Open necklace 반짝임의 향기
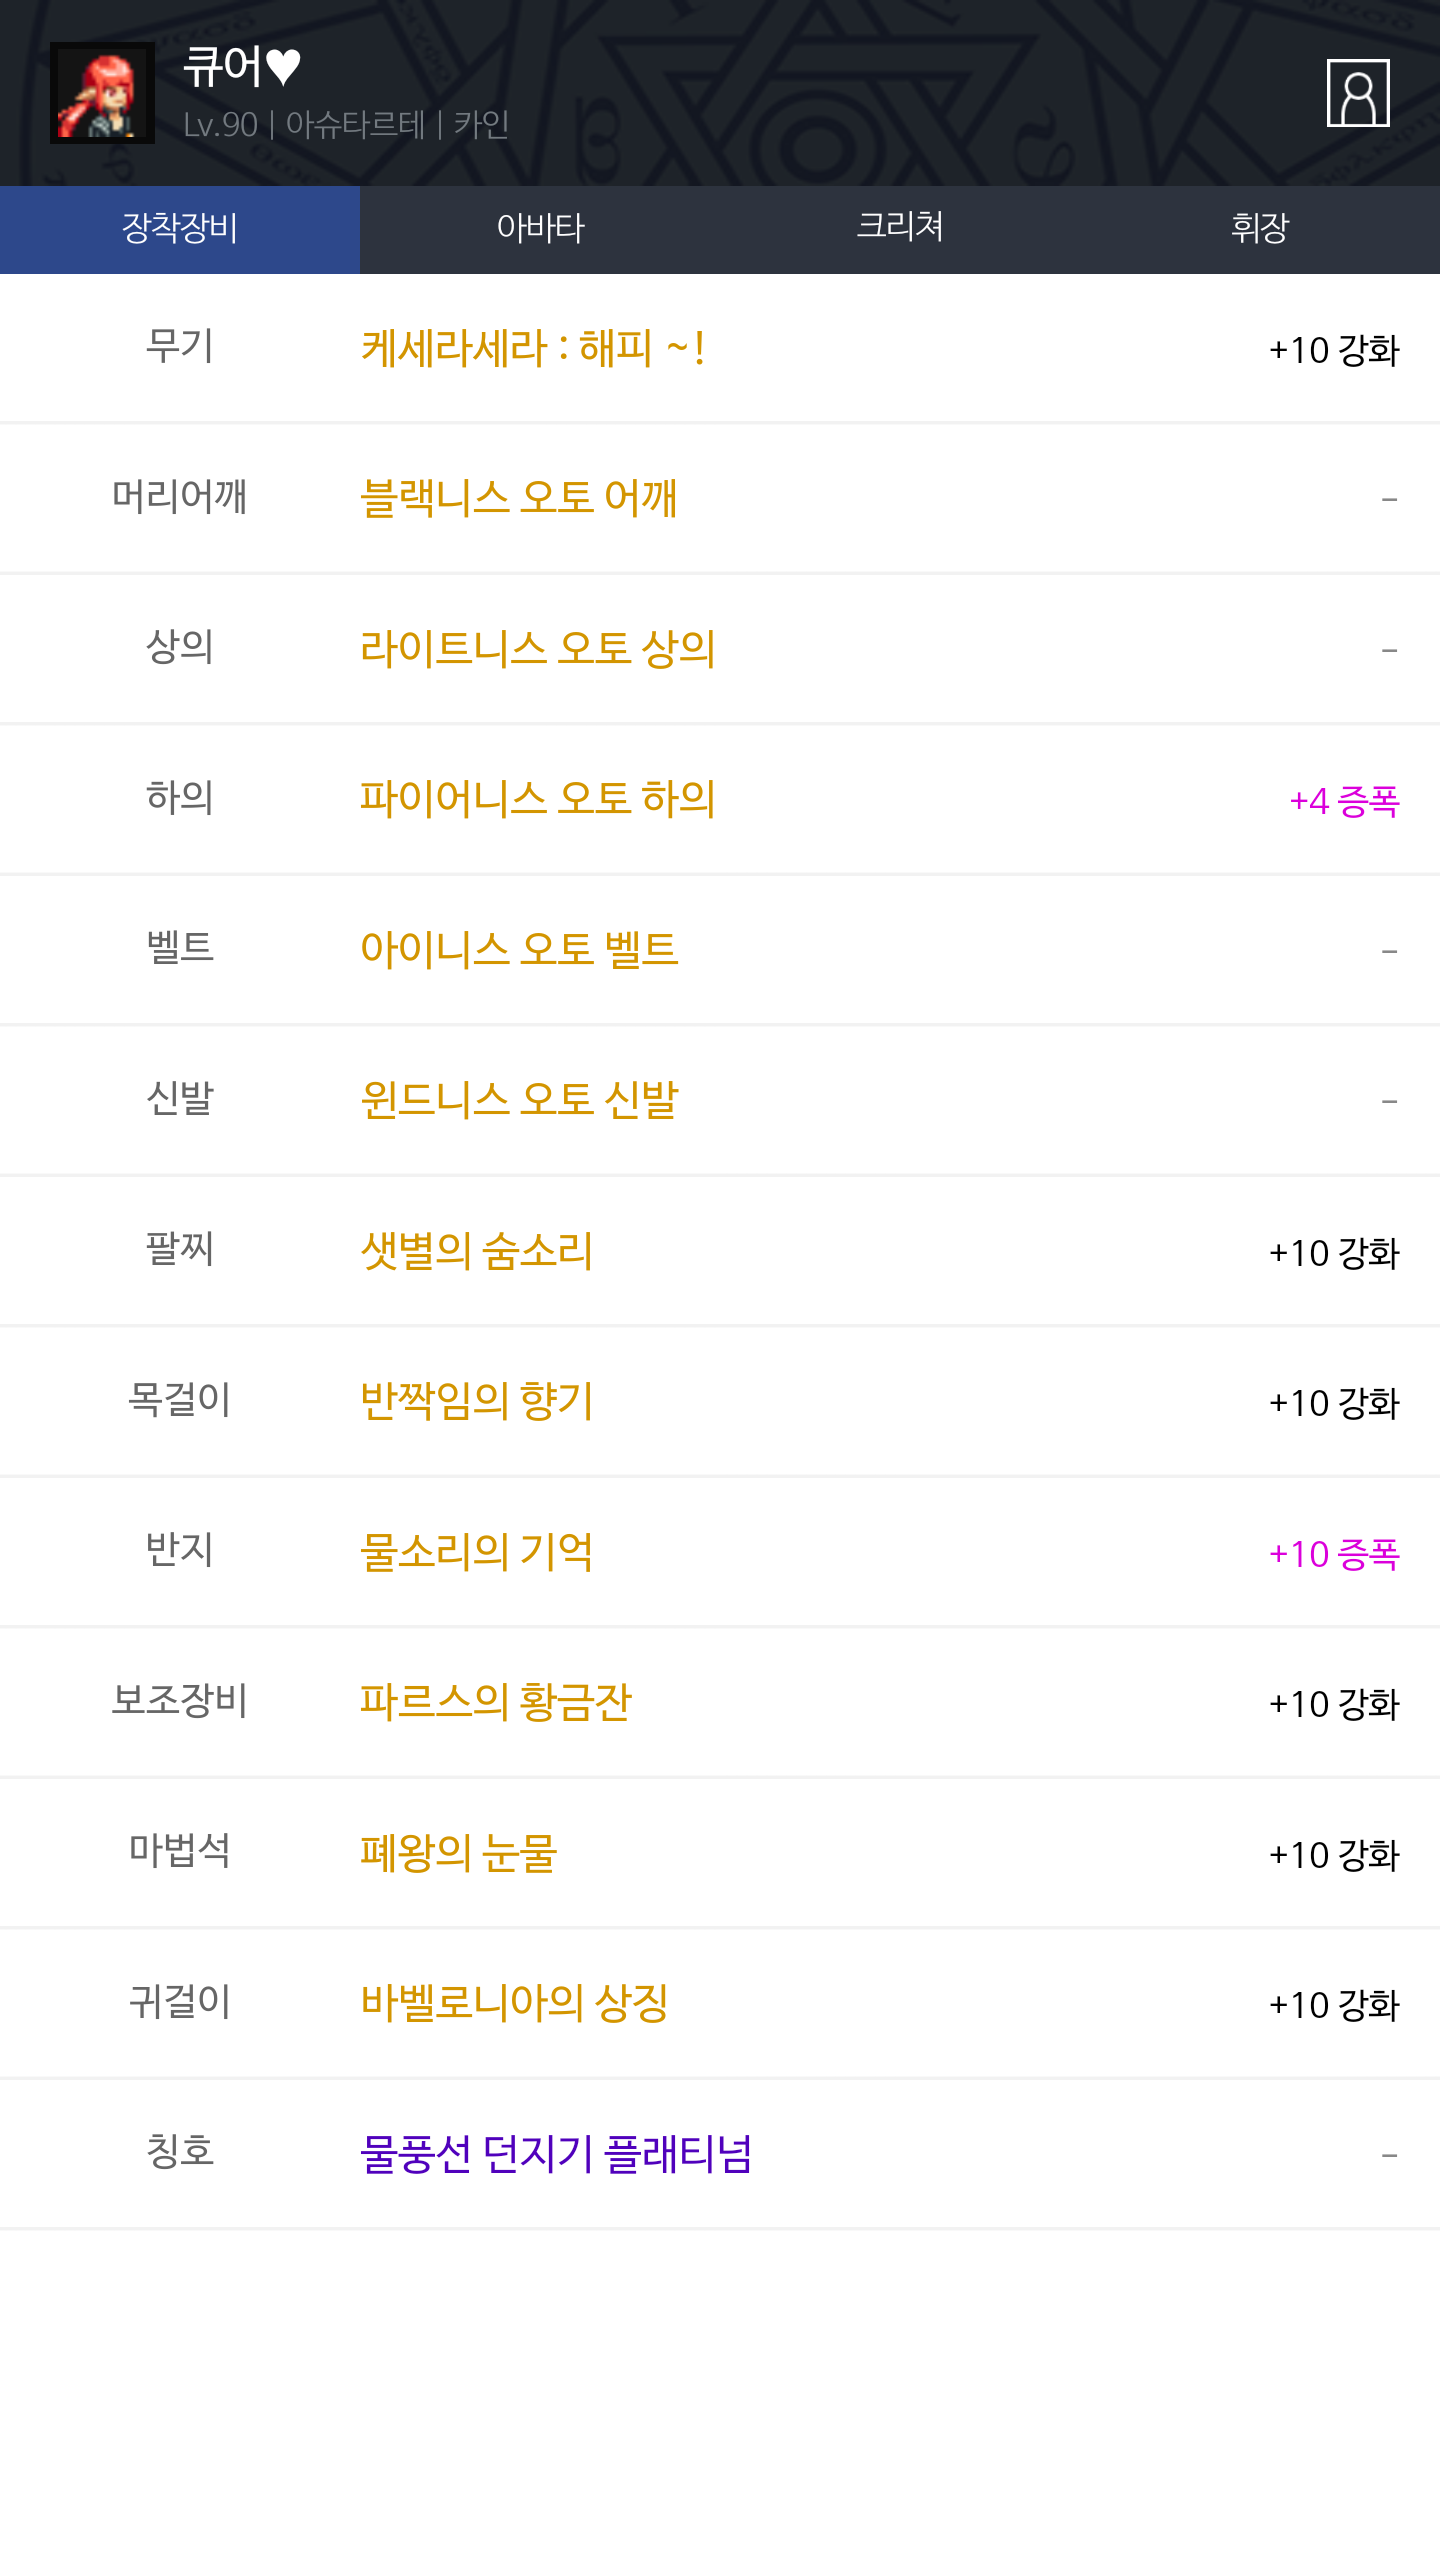 pos(477,1401)
